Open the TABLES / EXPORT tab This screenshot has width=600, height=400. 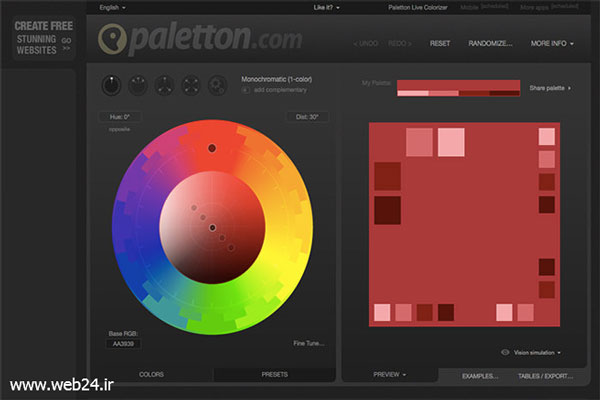coord(545,376)
